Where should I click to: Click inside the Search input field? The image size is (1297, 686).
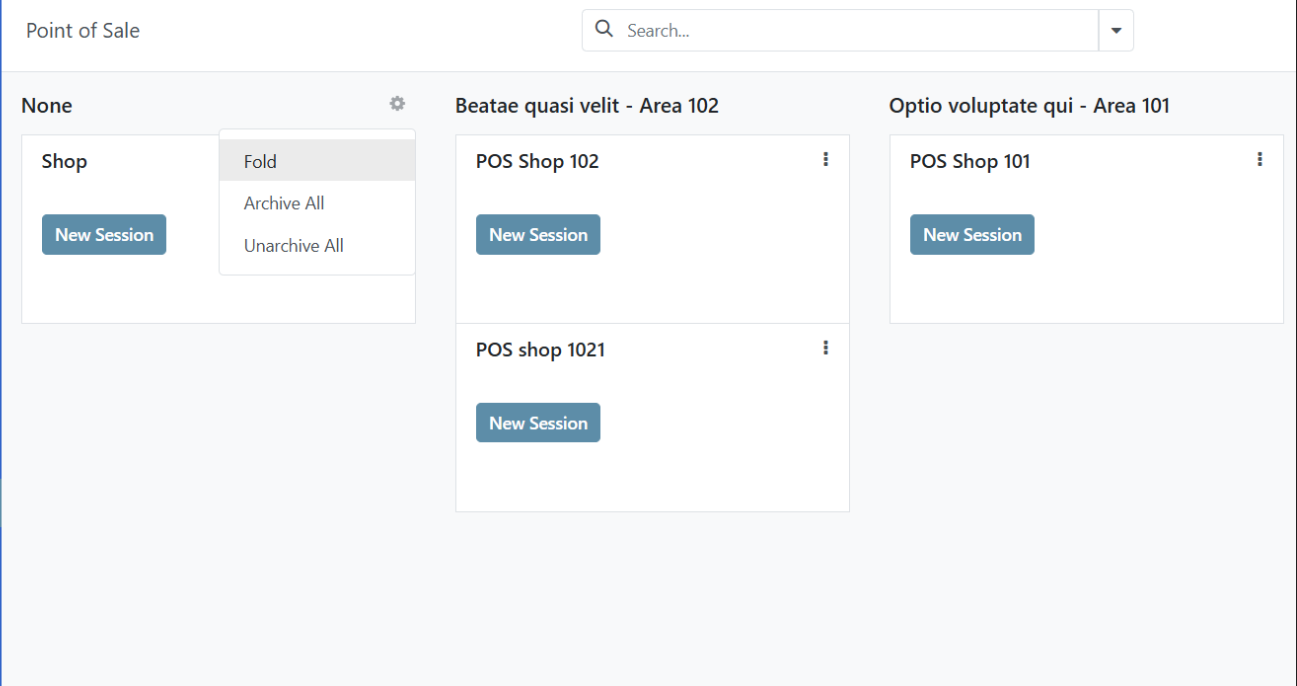(800, 30)
